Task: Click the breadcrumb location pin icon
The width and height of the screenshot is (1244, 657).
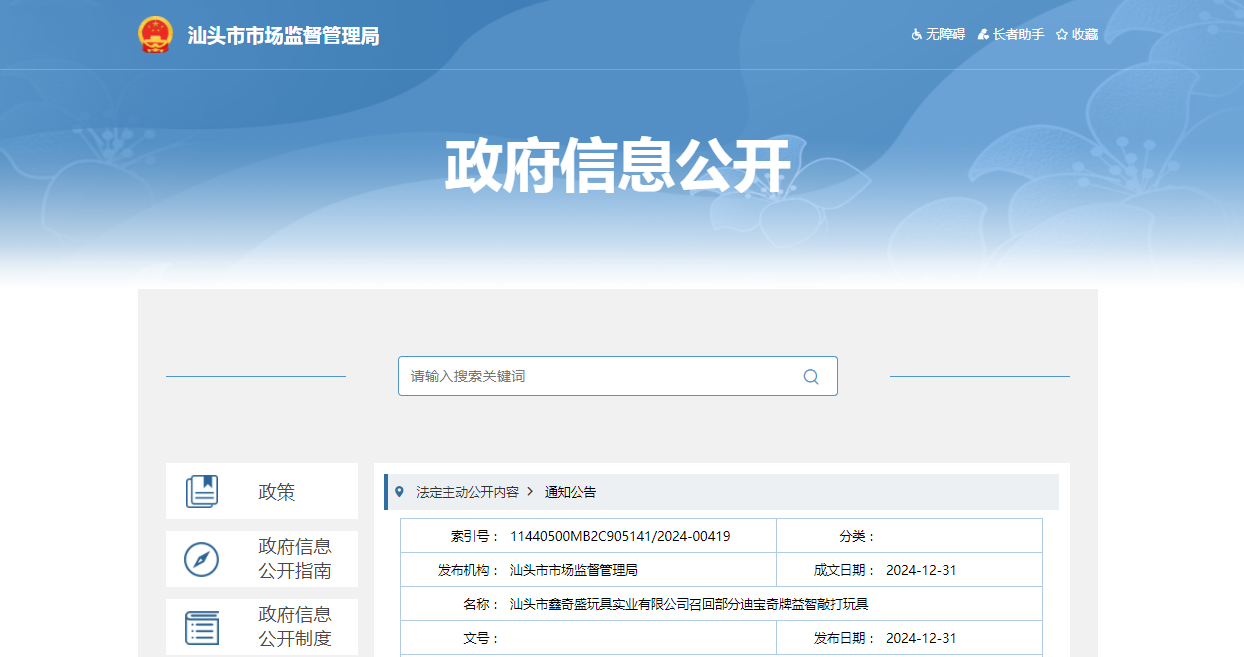Action: [400, 492]
